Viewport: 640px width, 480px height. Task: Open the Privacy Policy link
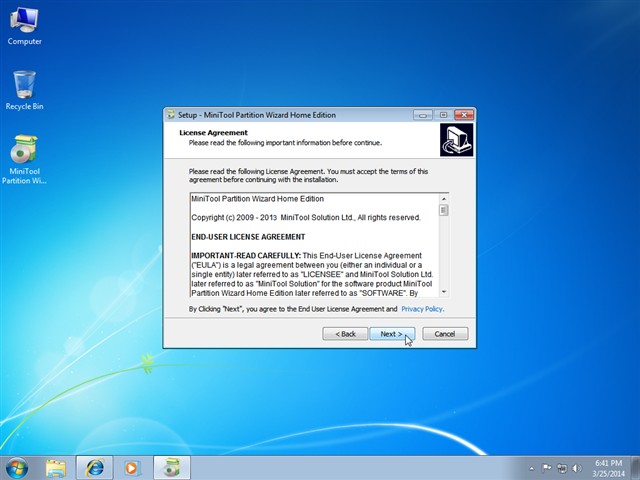pos(422,309)
